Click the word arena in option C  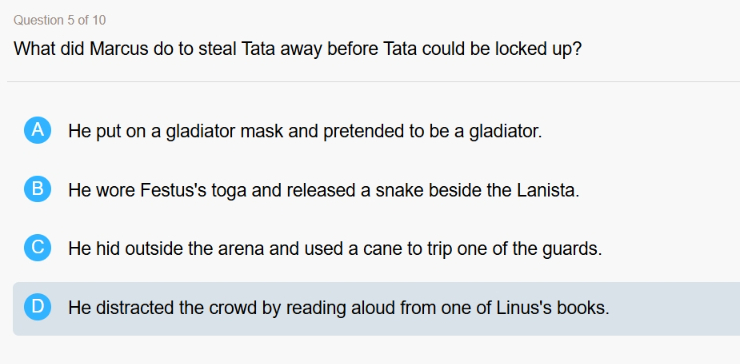241,250
